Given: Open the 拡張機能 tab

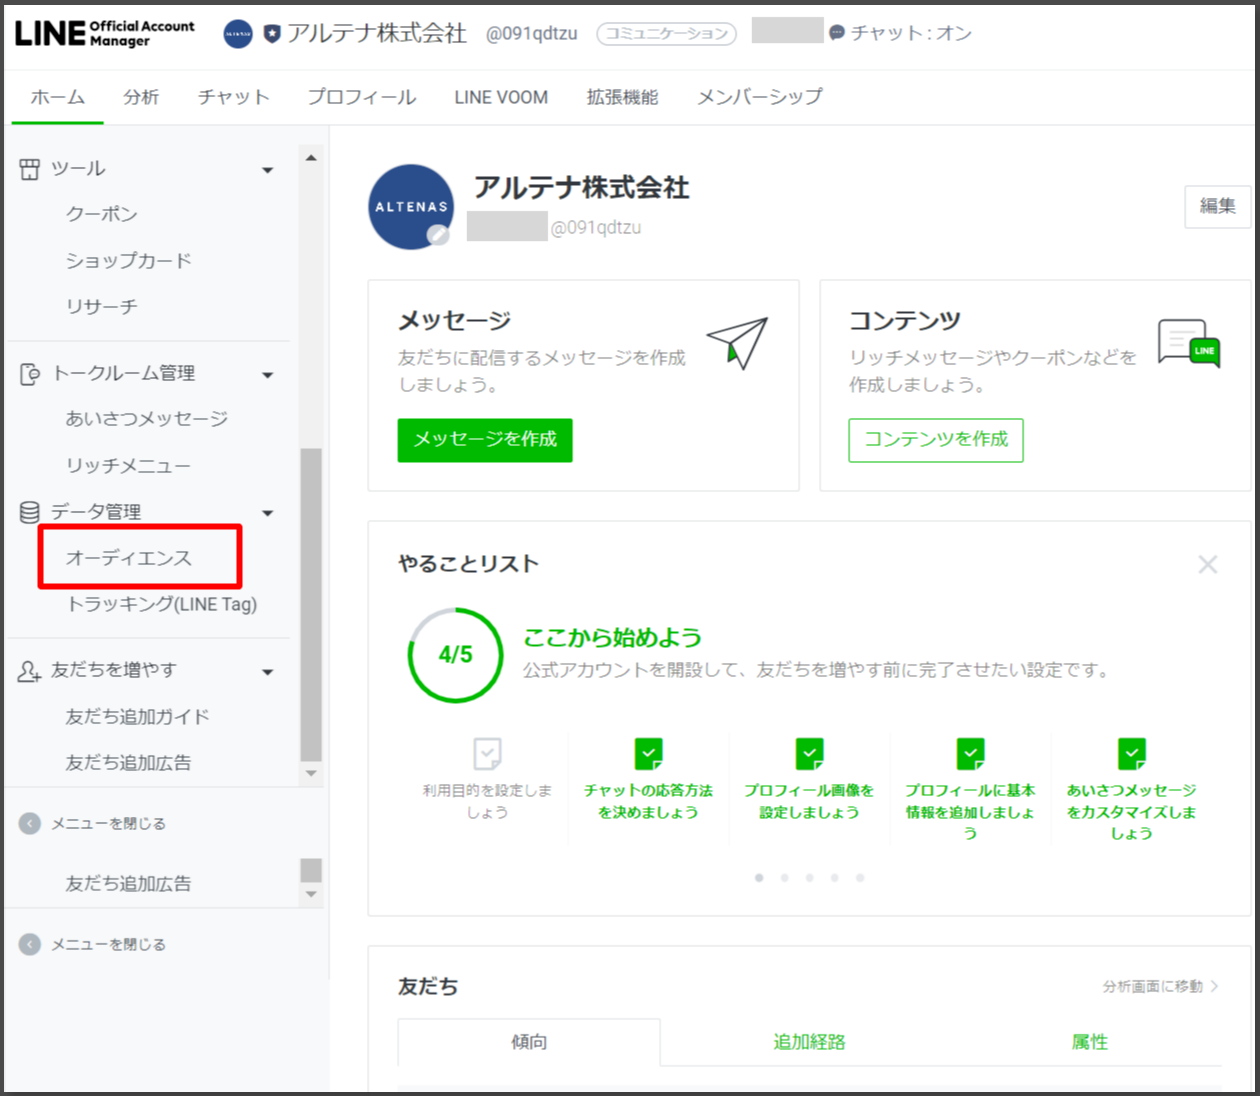Looking at the screenshot, I should [x=622, y=97].
